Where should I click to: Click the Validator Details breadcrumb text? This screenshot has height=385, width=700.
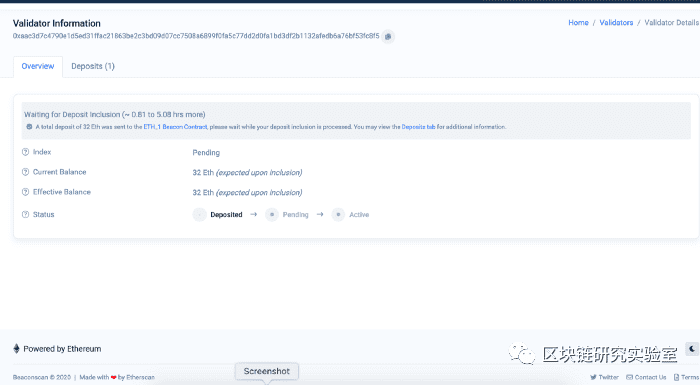point(671,23)
